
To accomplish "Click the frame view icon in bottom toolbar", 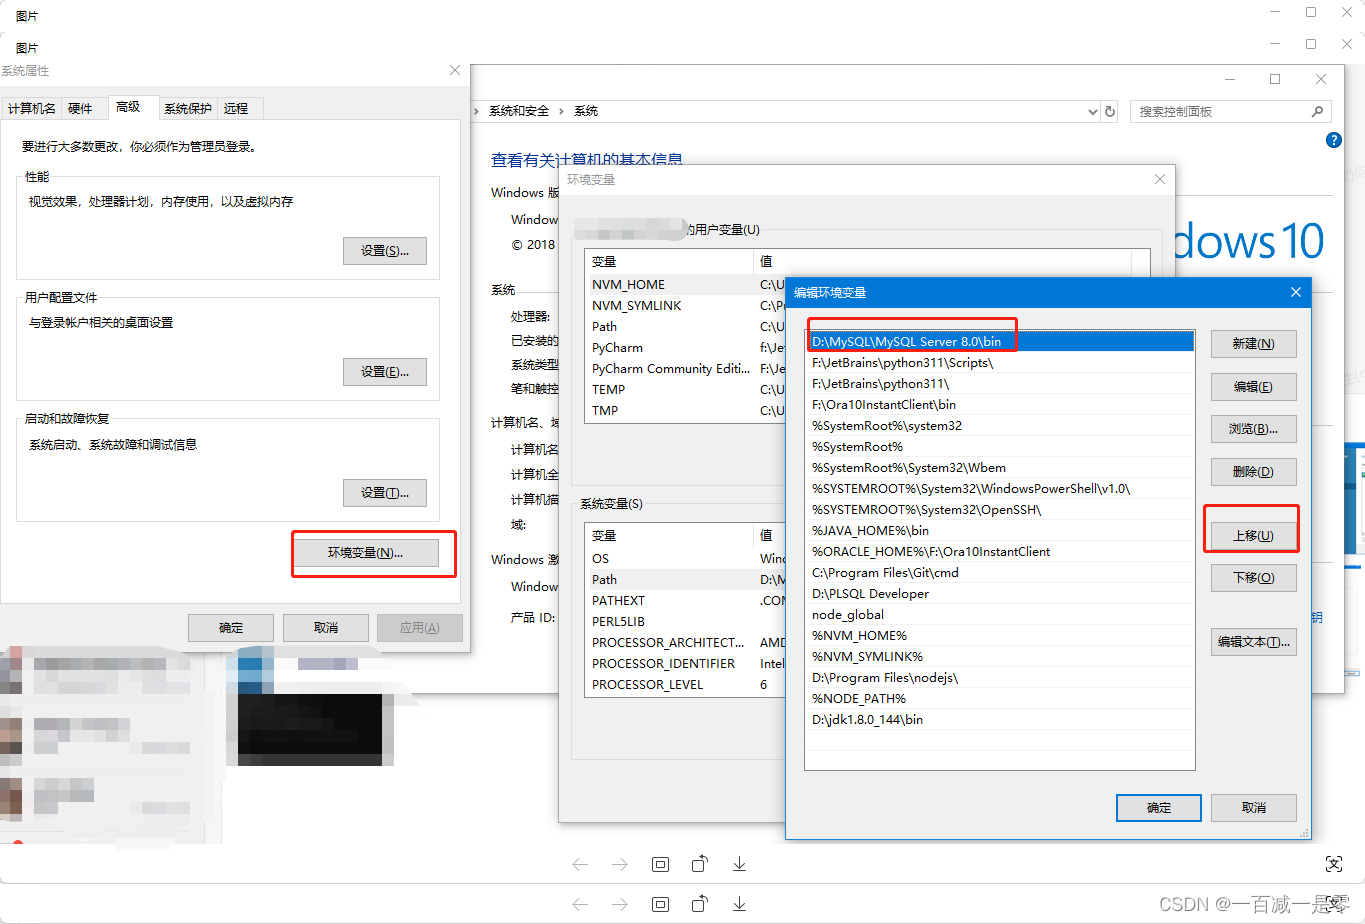I will [660, 864].
